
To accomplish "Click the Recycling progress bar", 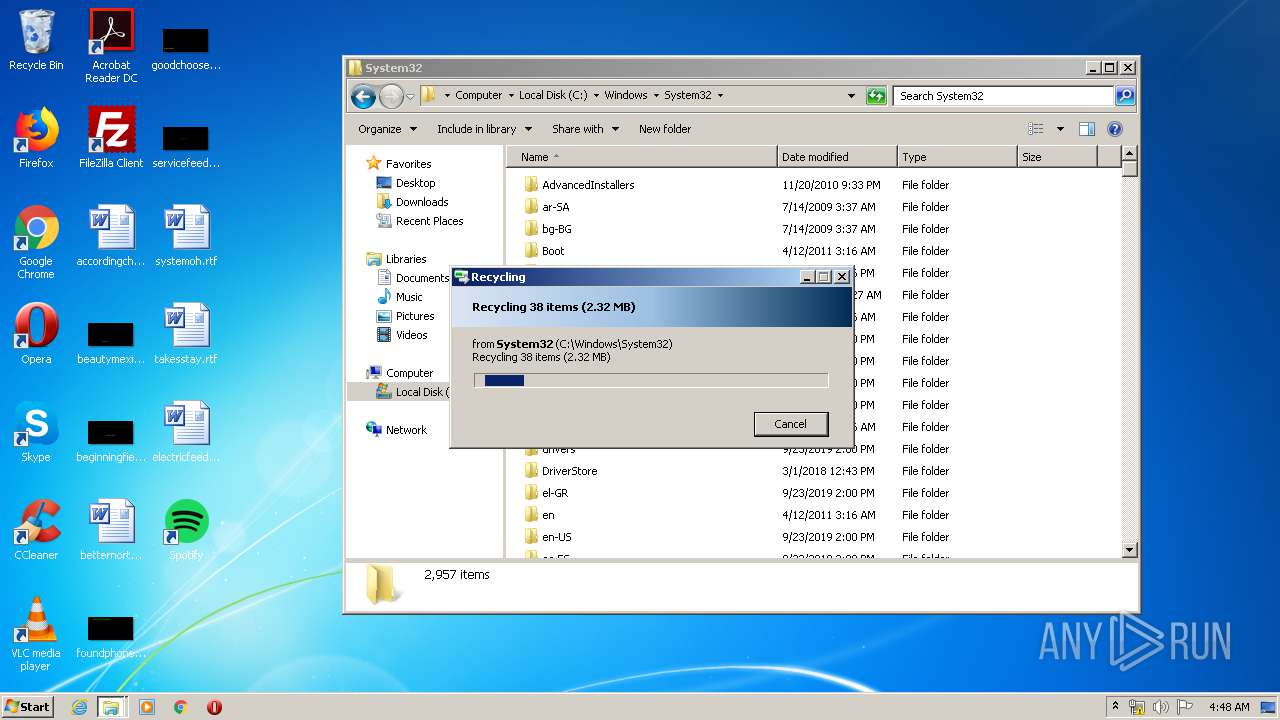I will tap(651, 380).
